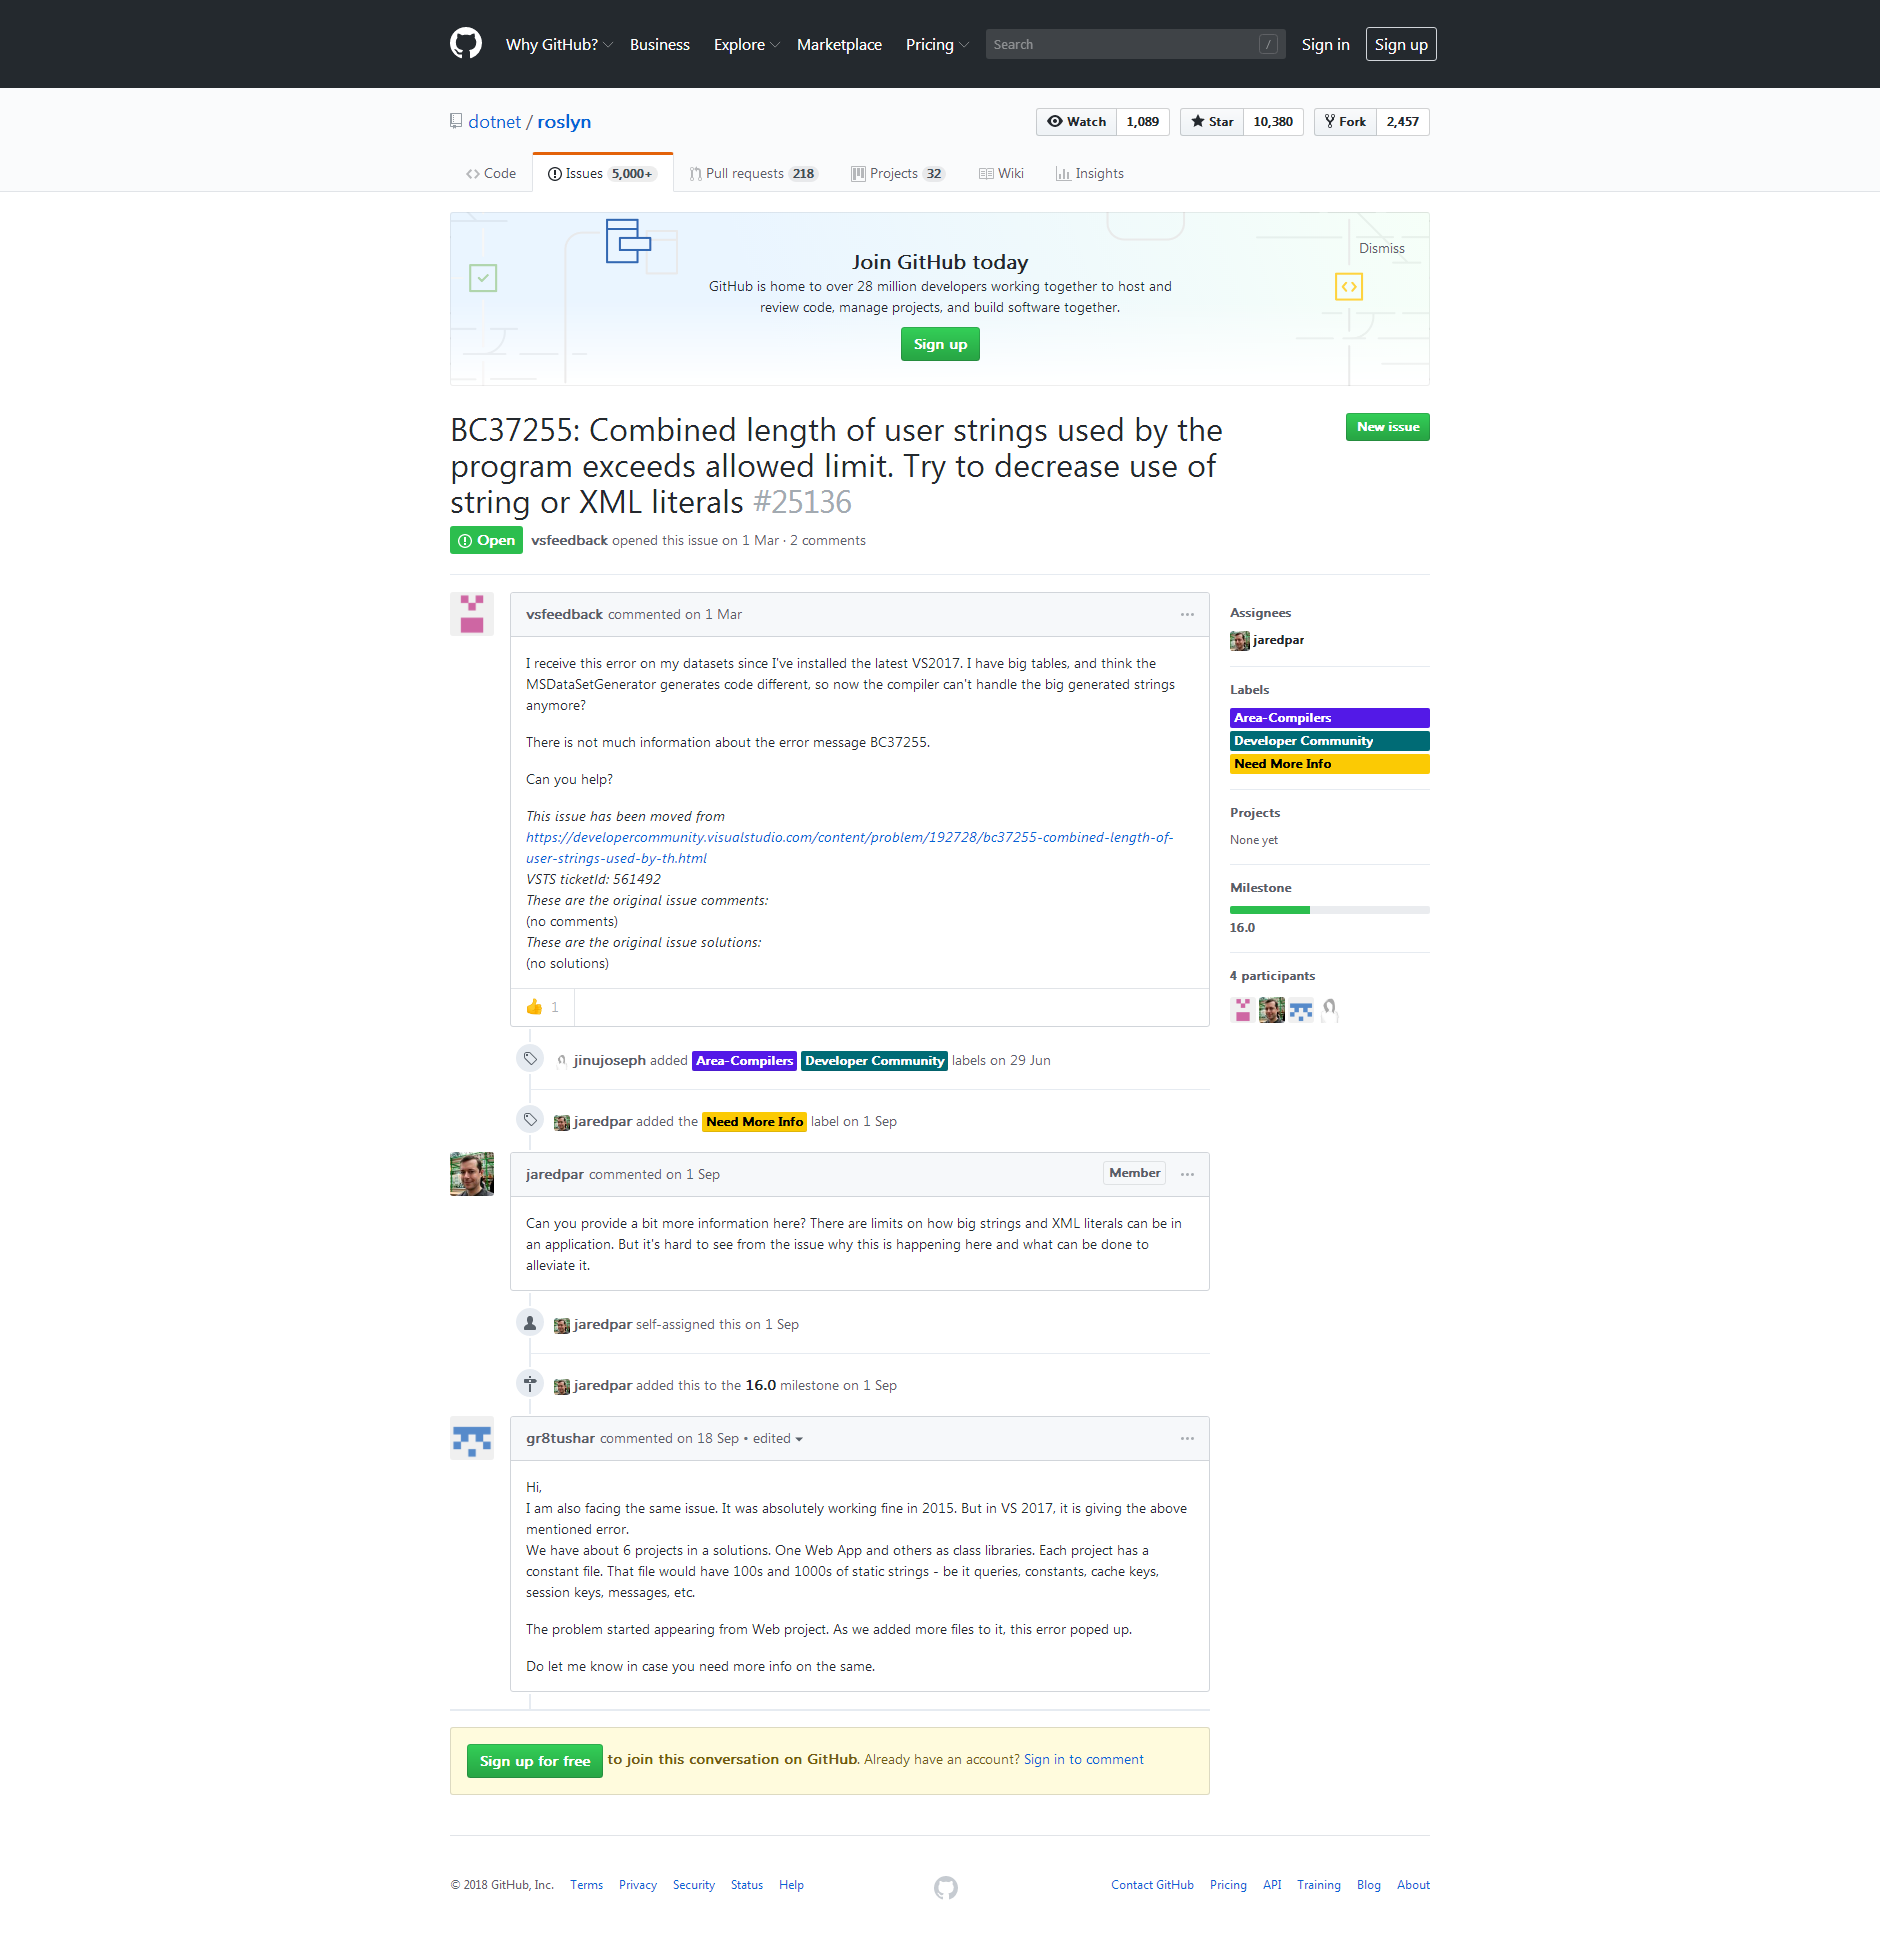Switch to the Issues tab
This screenshot has width=1880, height=1951.
602,173
